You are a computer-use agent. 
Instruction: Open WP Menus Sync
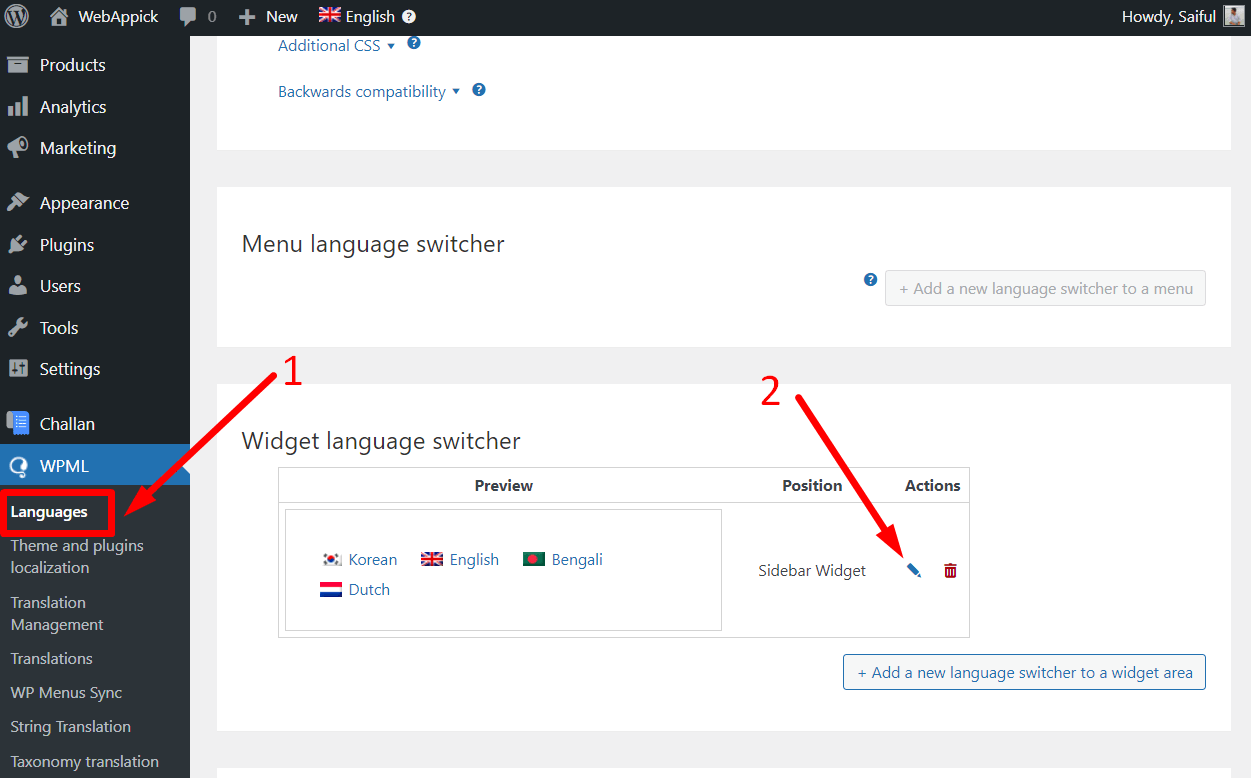(x=66, y=693)
